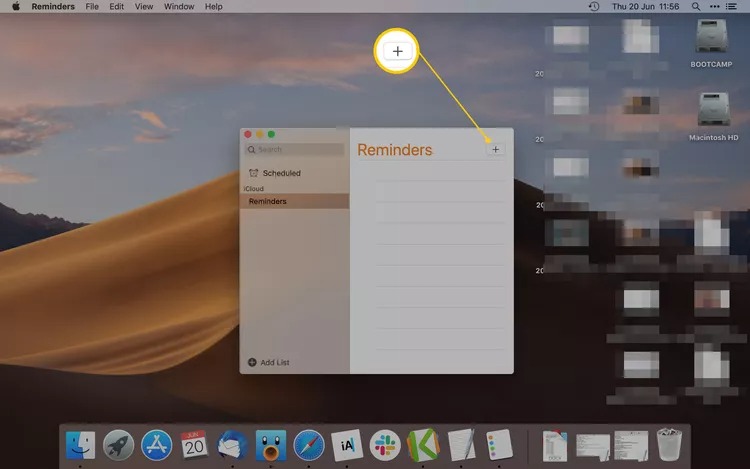Image resolution: width=750 pixels, height=469 pixels.
Task: Open Calendar showing 20 in Dock
Action: pyautogui.click(x=194, y=444)
